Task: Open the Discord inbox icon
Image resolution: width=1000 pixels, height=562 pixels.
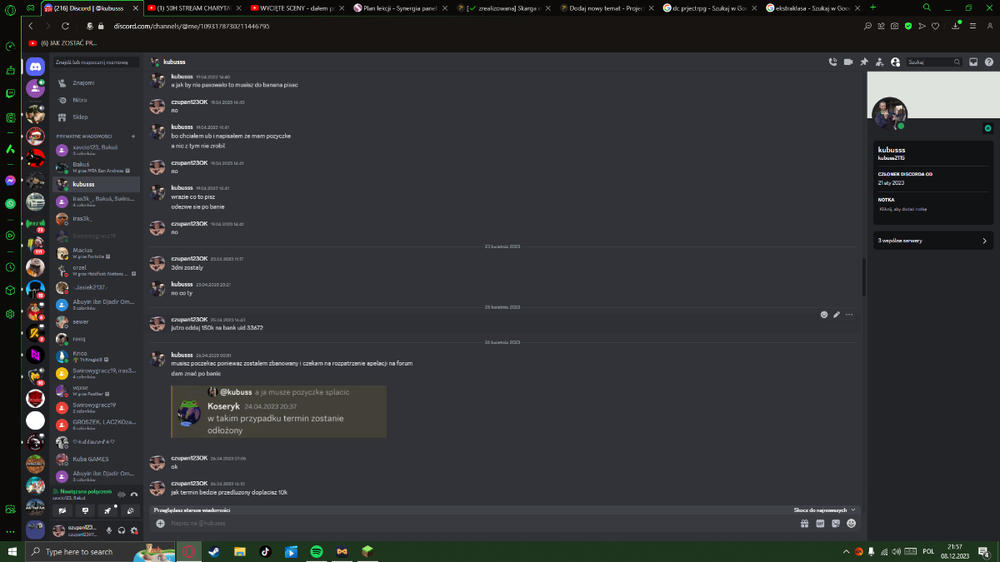Action: click(x=973, y=62)
